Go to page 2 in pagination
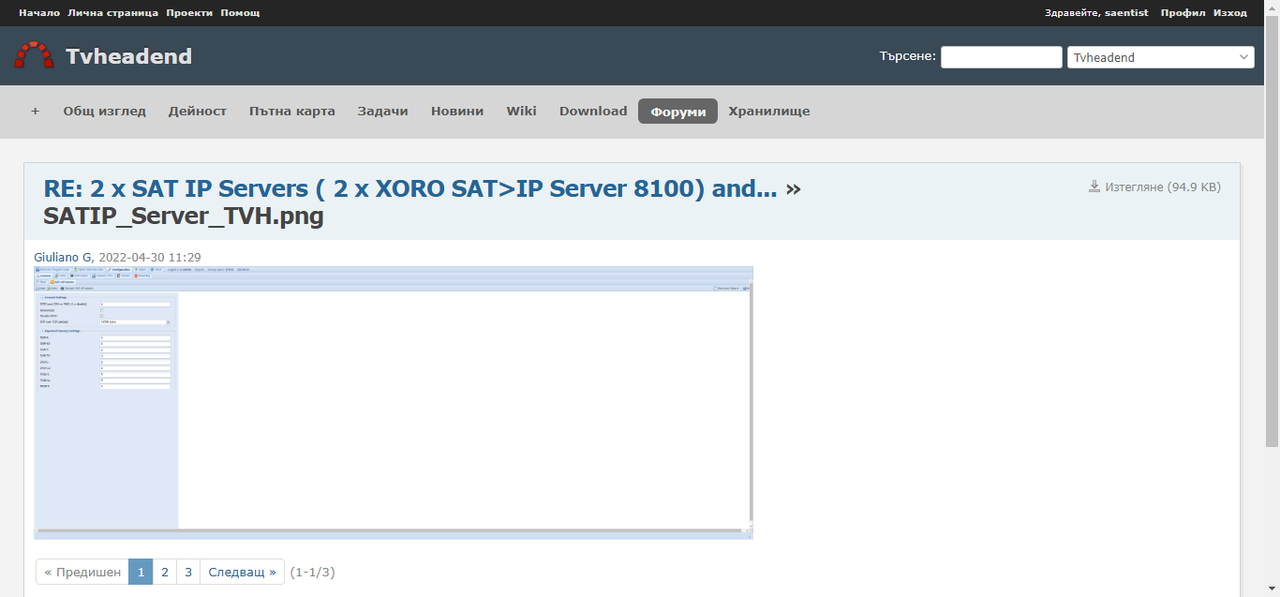The width and height of the screenshot is (1280, 597). 165,572
